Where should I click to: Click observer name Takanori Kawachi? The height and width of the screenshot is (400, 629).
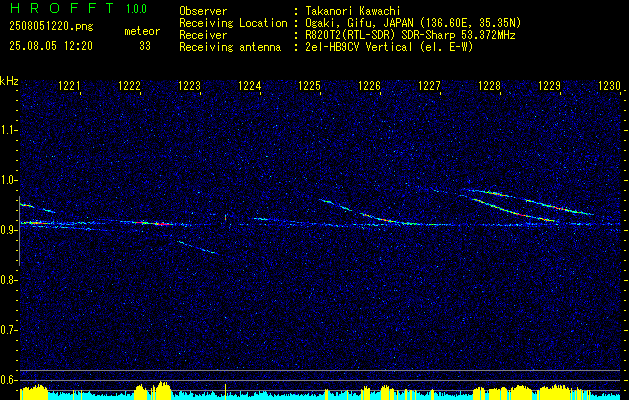click(353, 11)
